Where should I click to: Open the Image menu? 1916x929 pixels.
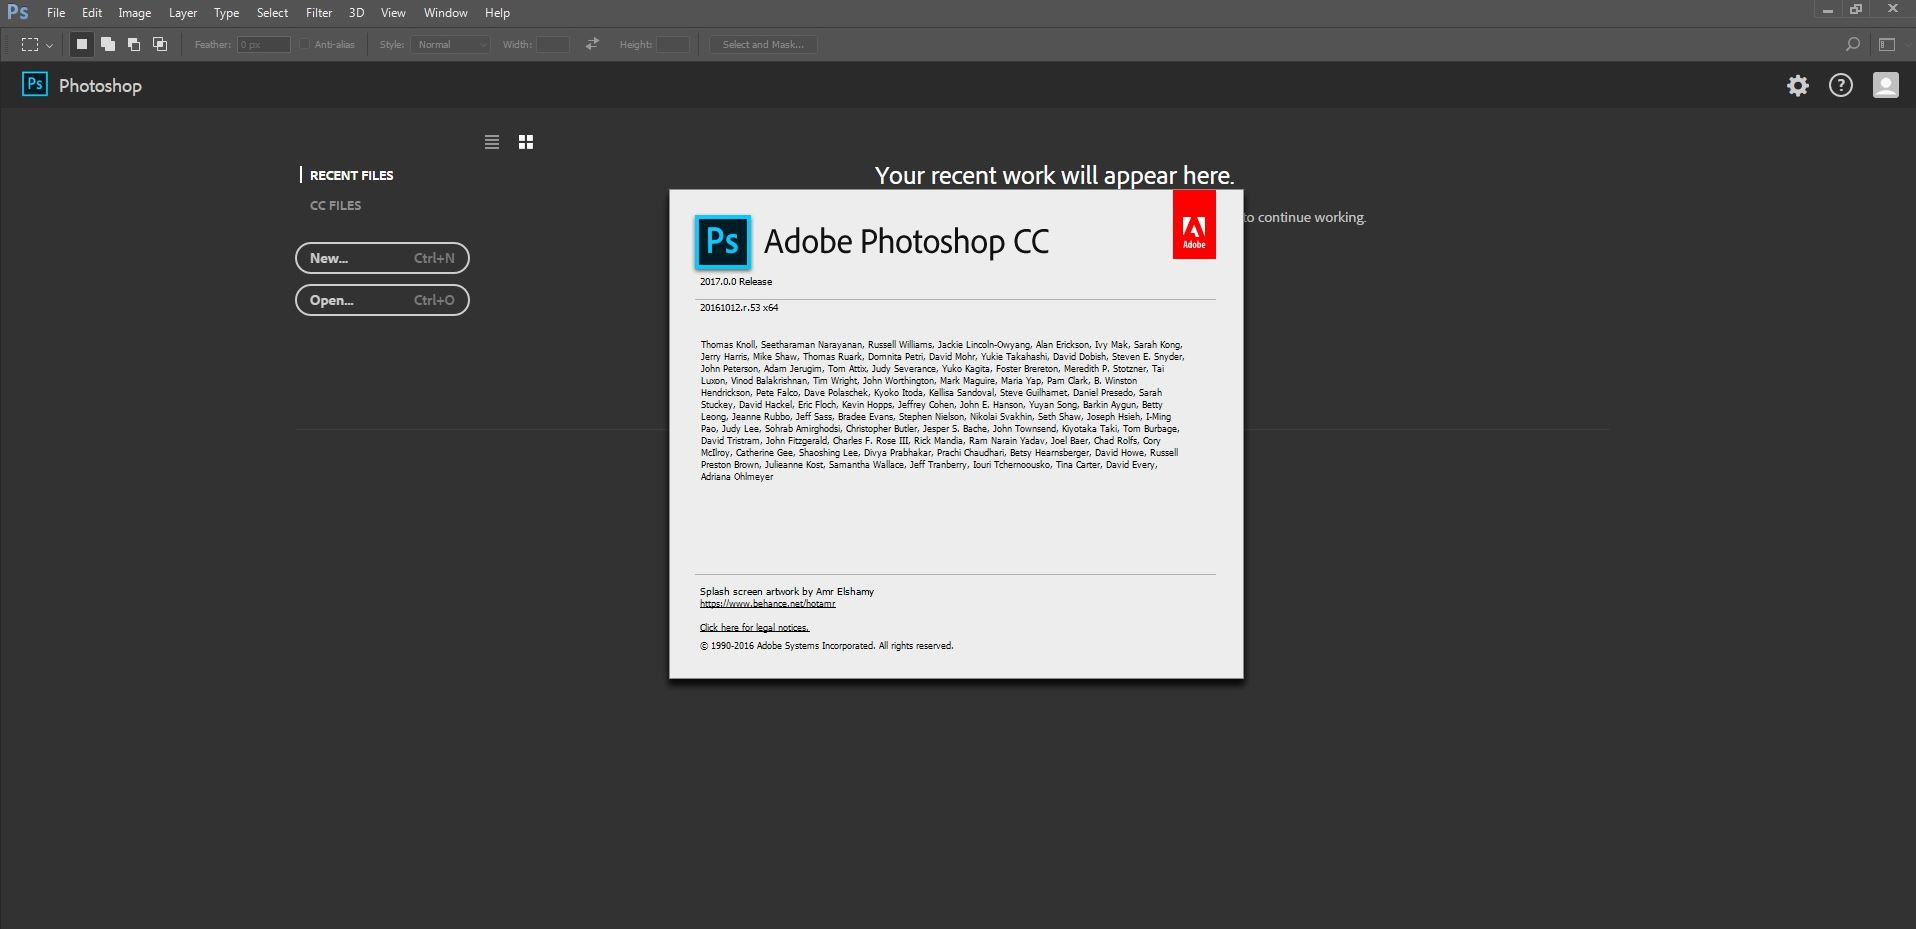point(135,13)
